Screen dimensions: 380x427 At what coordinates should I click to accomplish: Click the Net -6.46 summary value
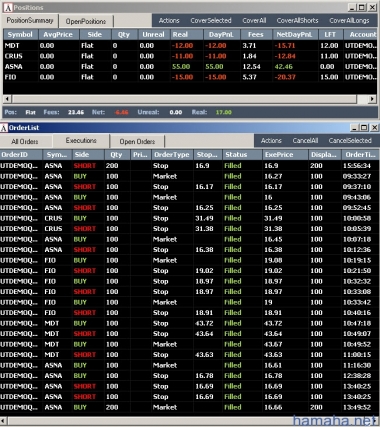click(121, 112)
